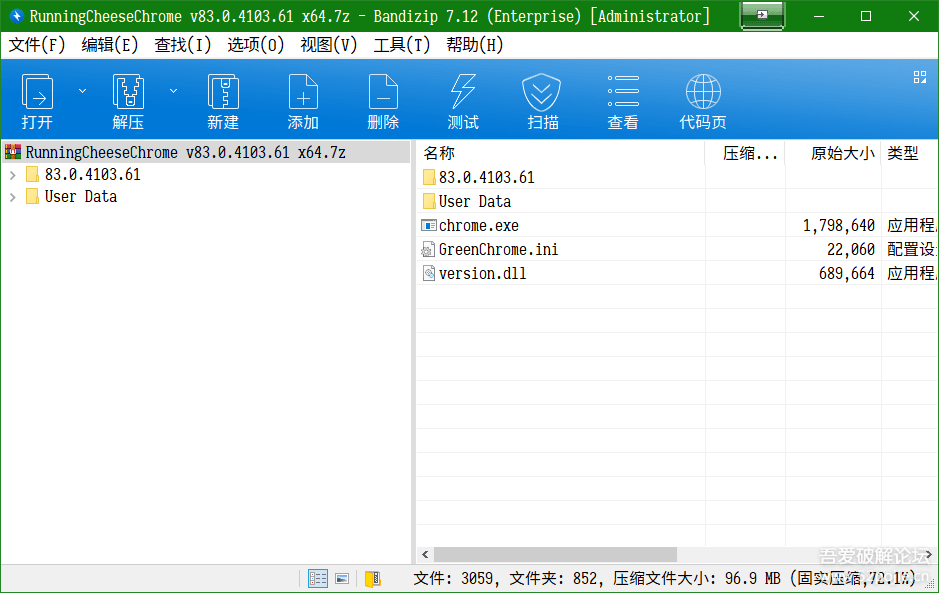Open the 查找(I) menu
The image size is (939, 593).
[x=183, y=45]
